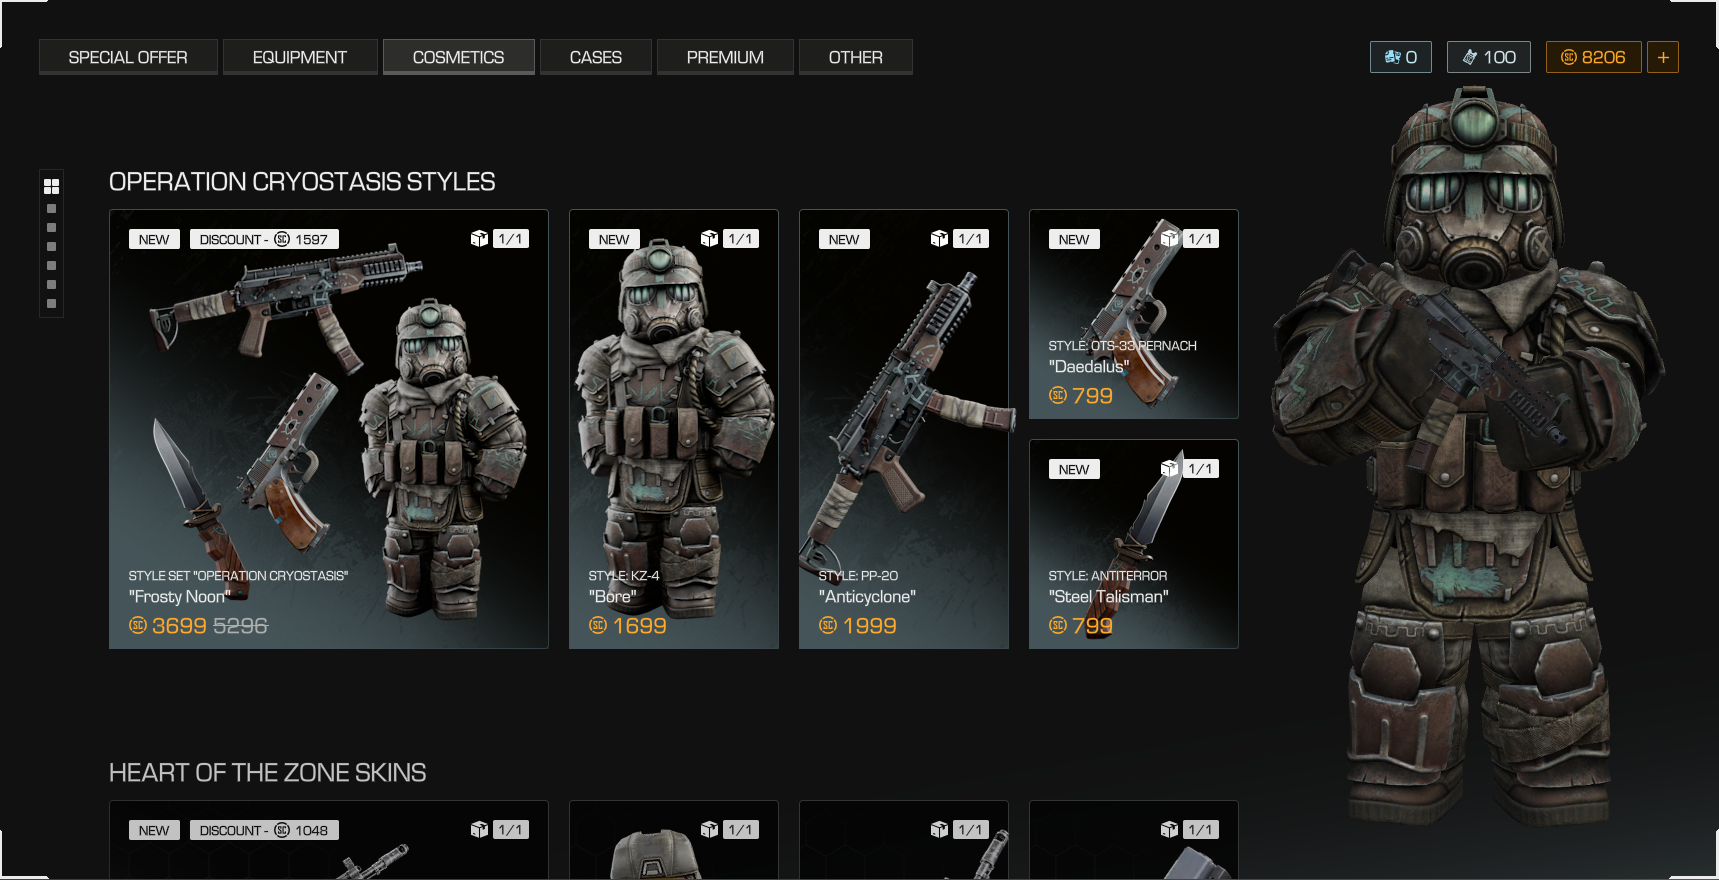Click the Operation Cryostasis Styles heading

(302, 182)
